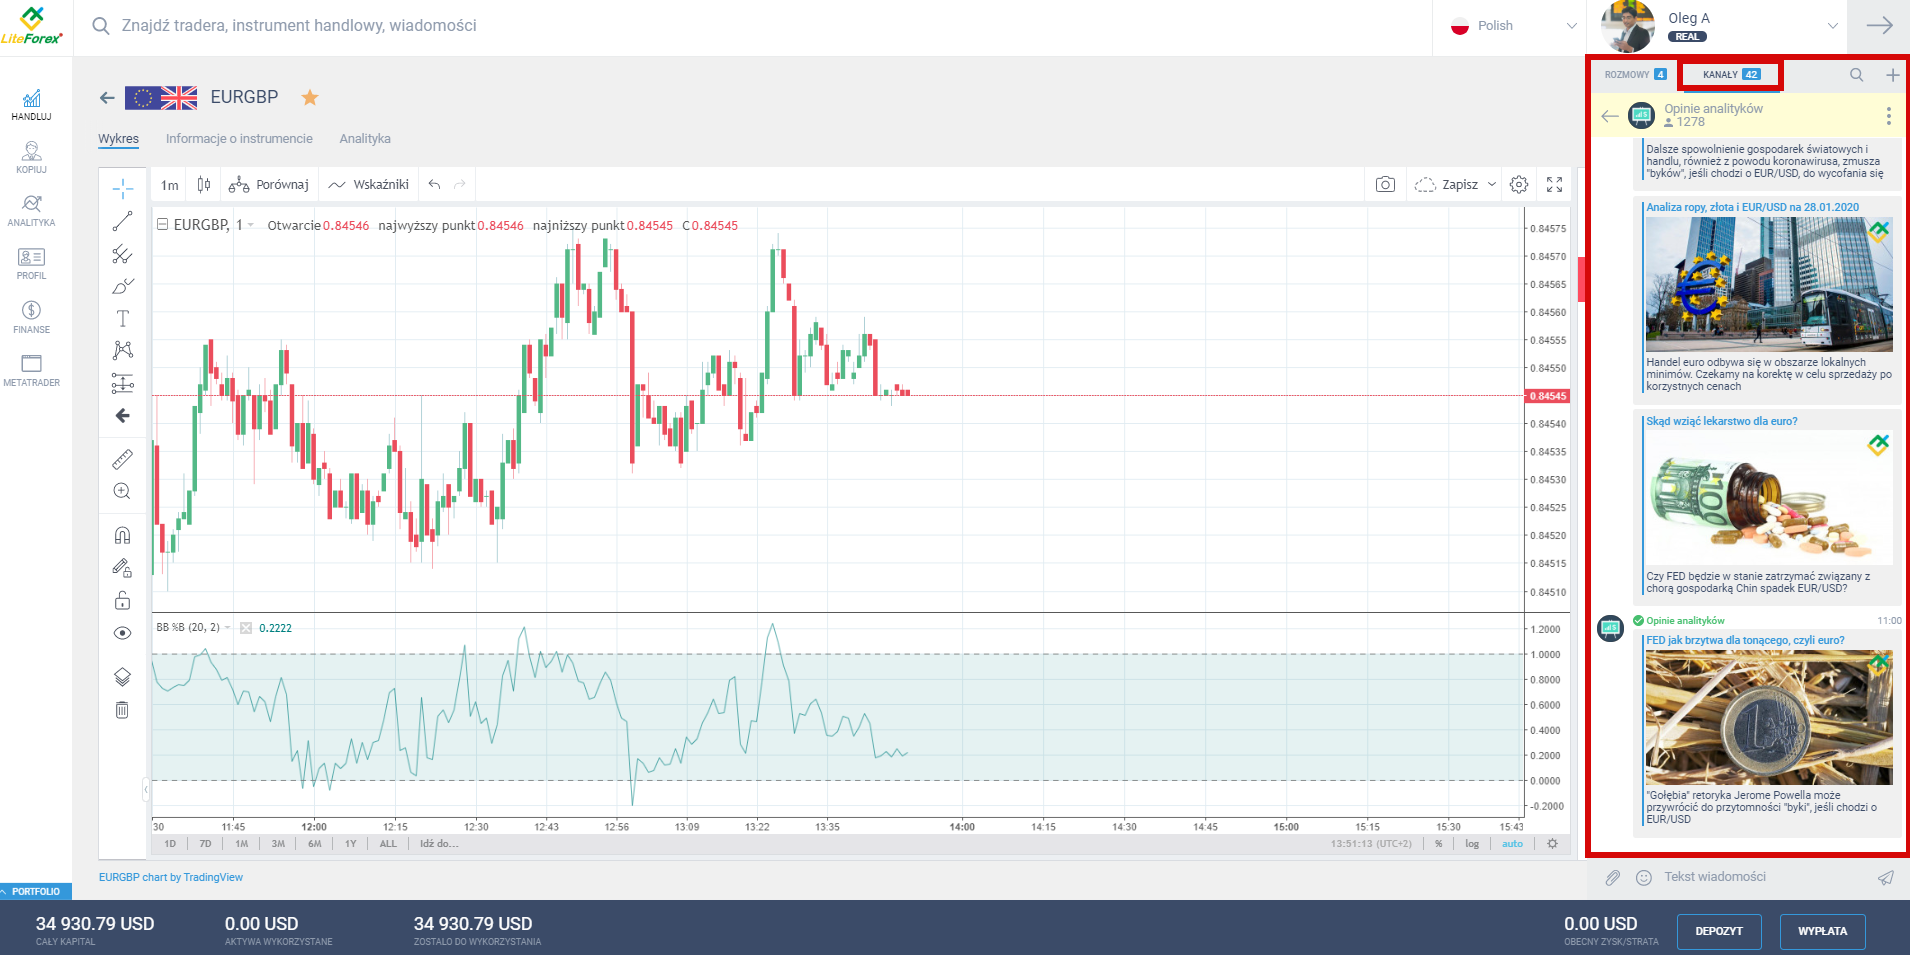Toggle visibility of chart drawings with eye icon
Image resolution: width=1910 pixels, height=955 pixels.
click(x=122, y=632)
